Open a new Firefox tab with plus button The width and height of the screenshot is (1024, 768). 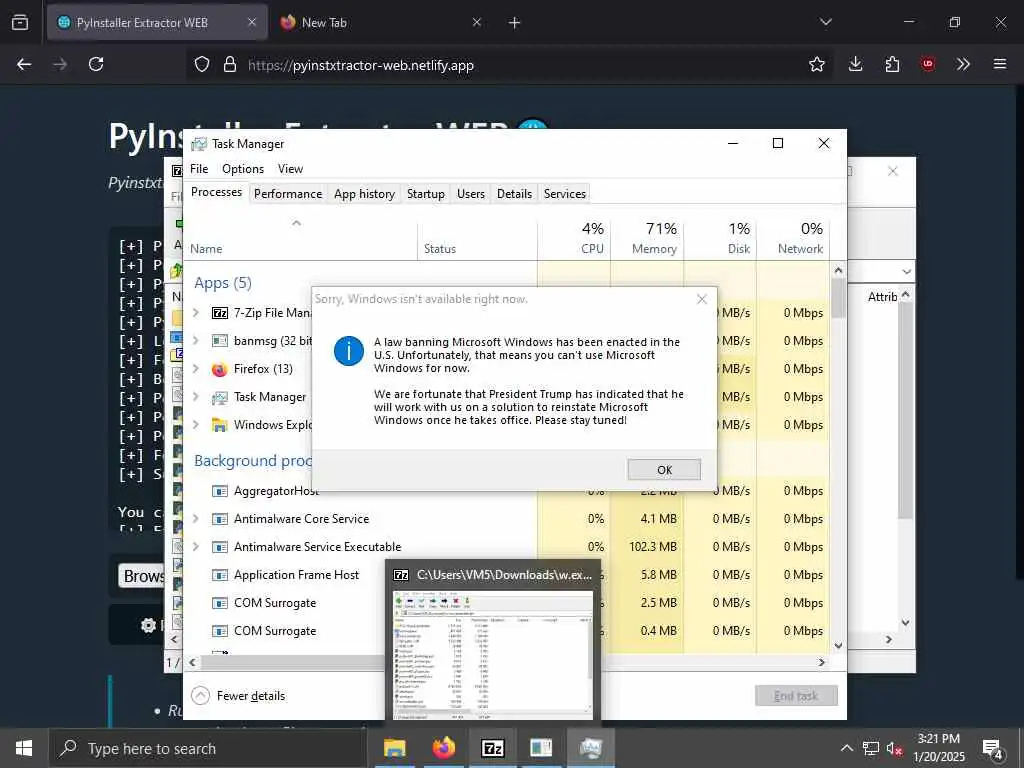pos(515,23)
